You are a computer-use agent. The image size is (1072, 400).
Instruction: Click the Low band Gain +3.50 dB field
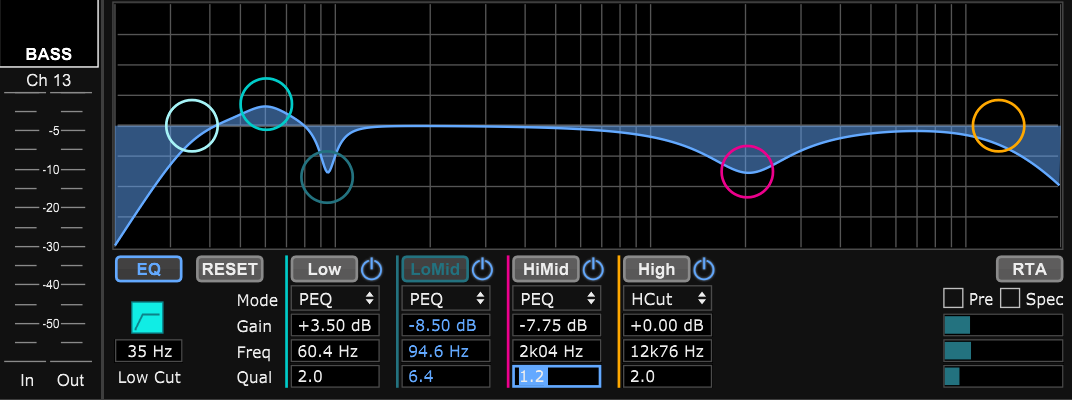(x=335, y=325)
